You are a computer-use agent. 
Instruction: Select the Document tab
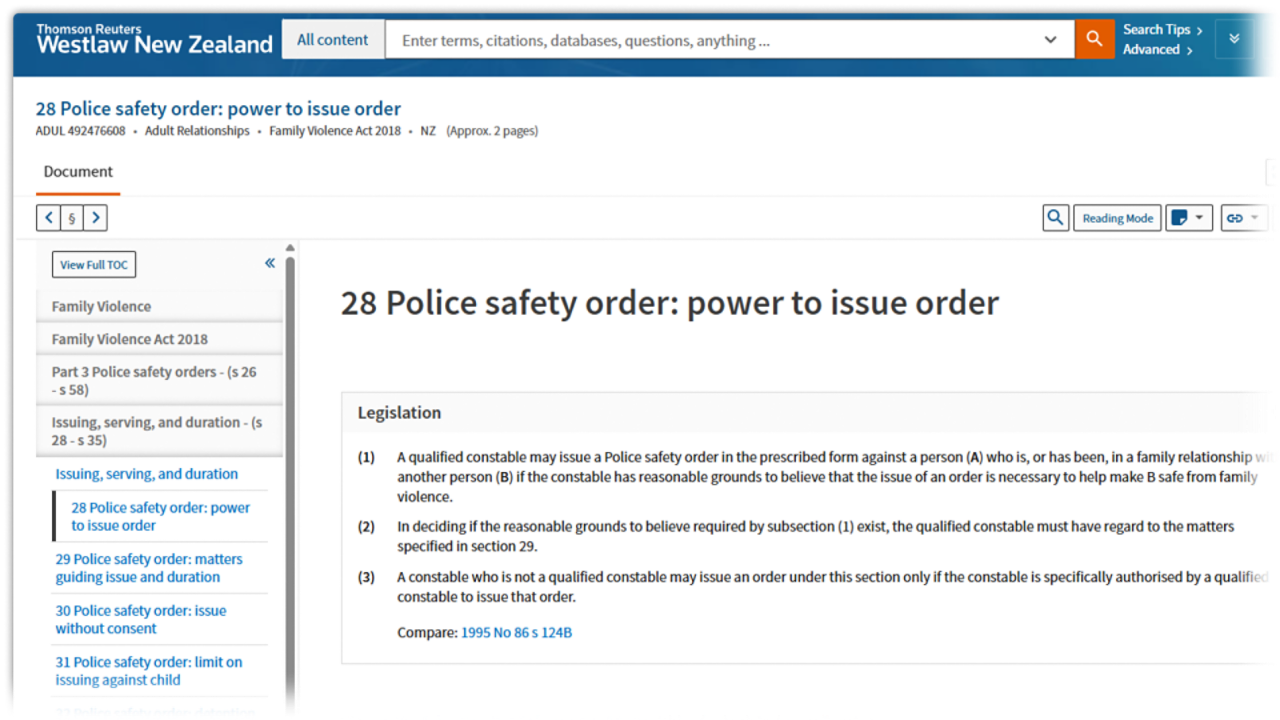click(78, 172)
